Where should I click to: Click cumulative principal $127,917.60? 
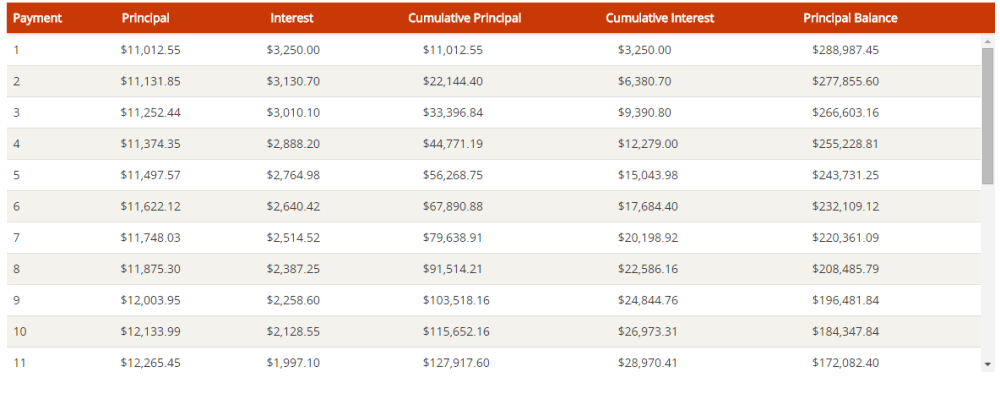coord(456,362)
